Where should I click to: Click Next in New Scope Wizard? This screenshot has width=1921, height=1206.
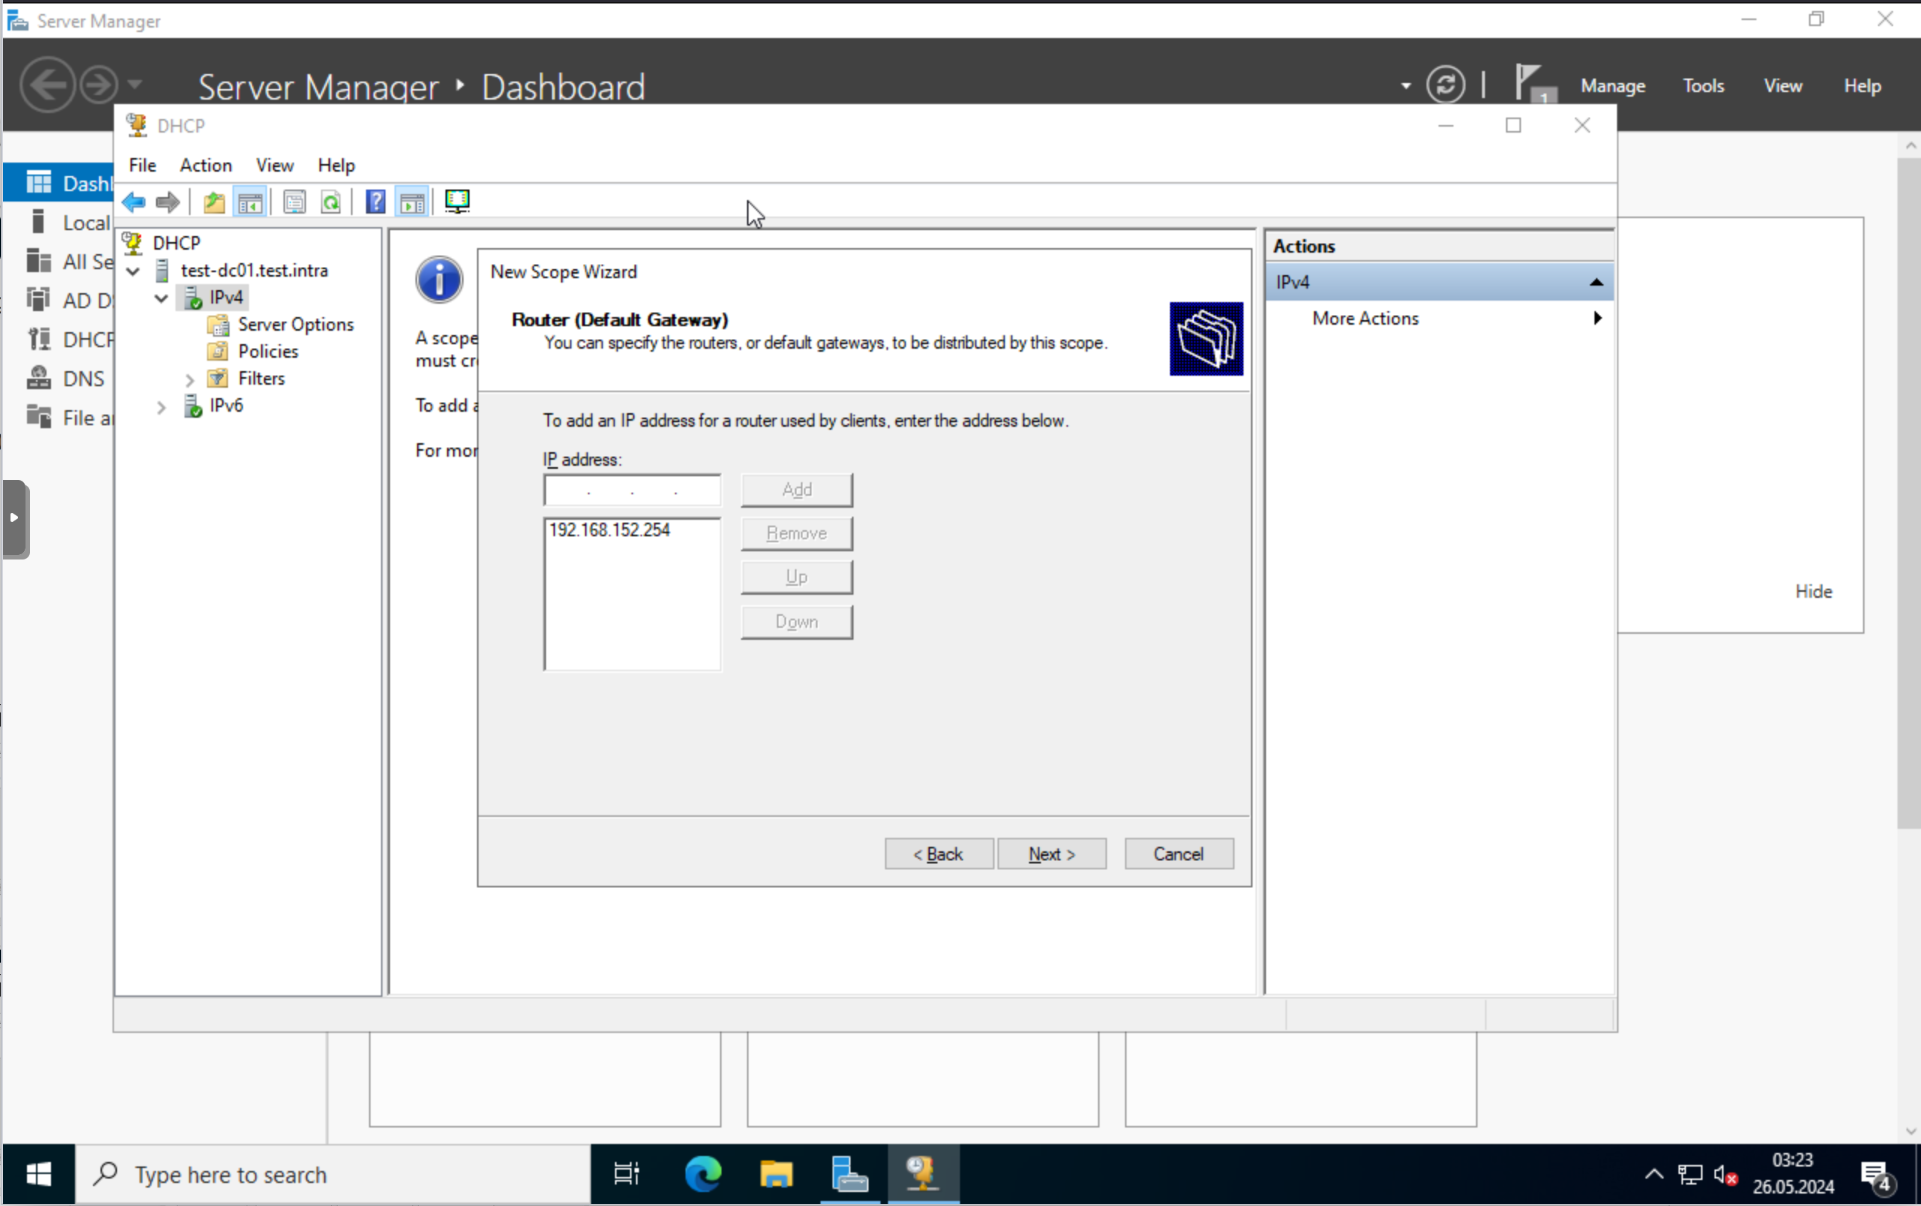click(x=1051, y=854)
